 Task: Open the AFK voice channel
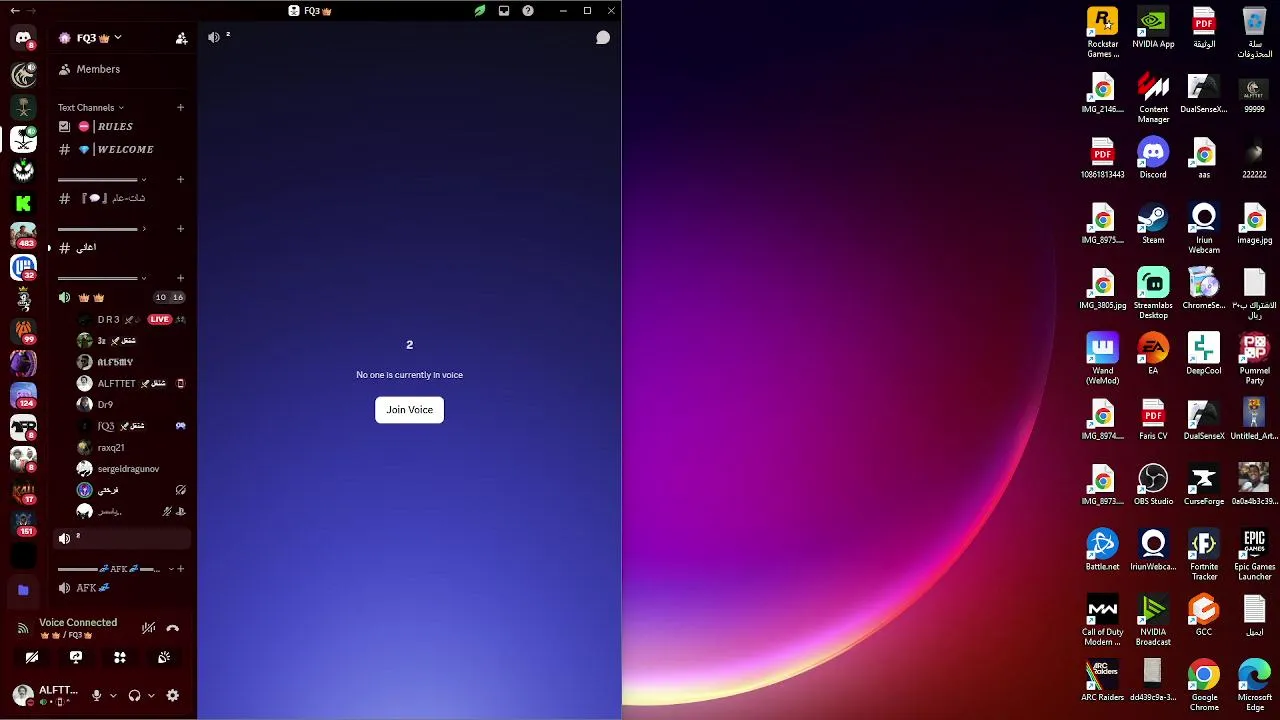120,588
